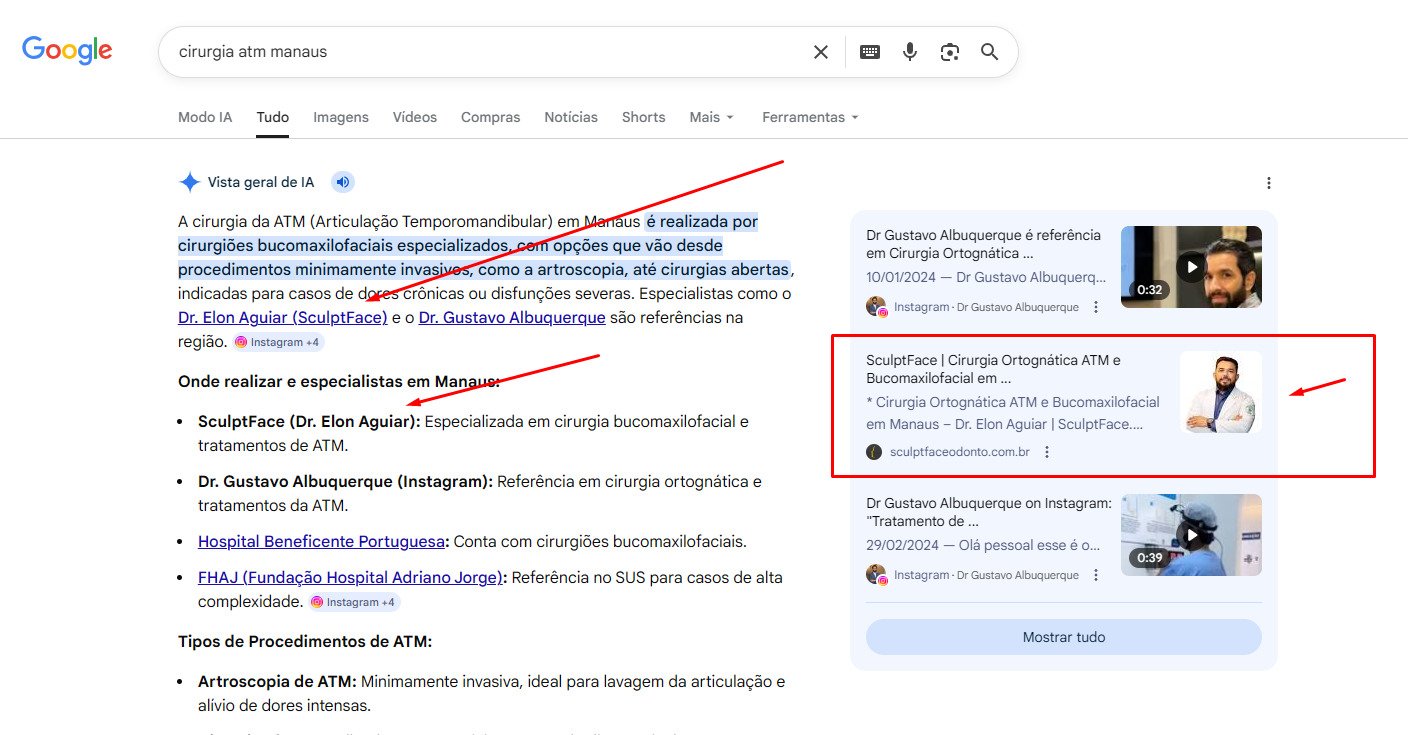Play the 0:39 Tratamento video thumbnail
Screen dimensions: 1408x735
tap(1191, 535)
